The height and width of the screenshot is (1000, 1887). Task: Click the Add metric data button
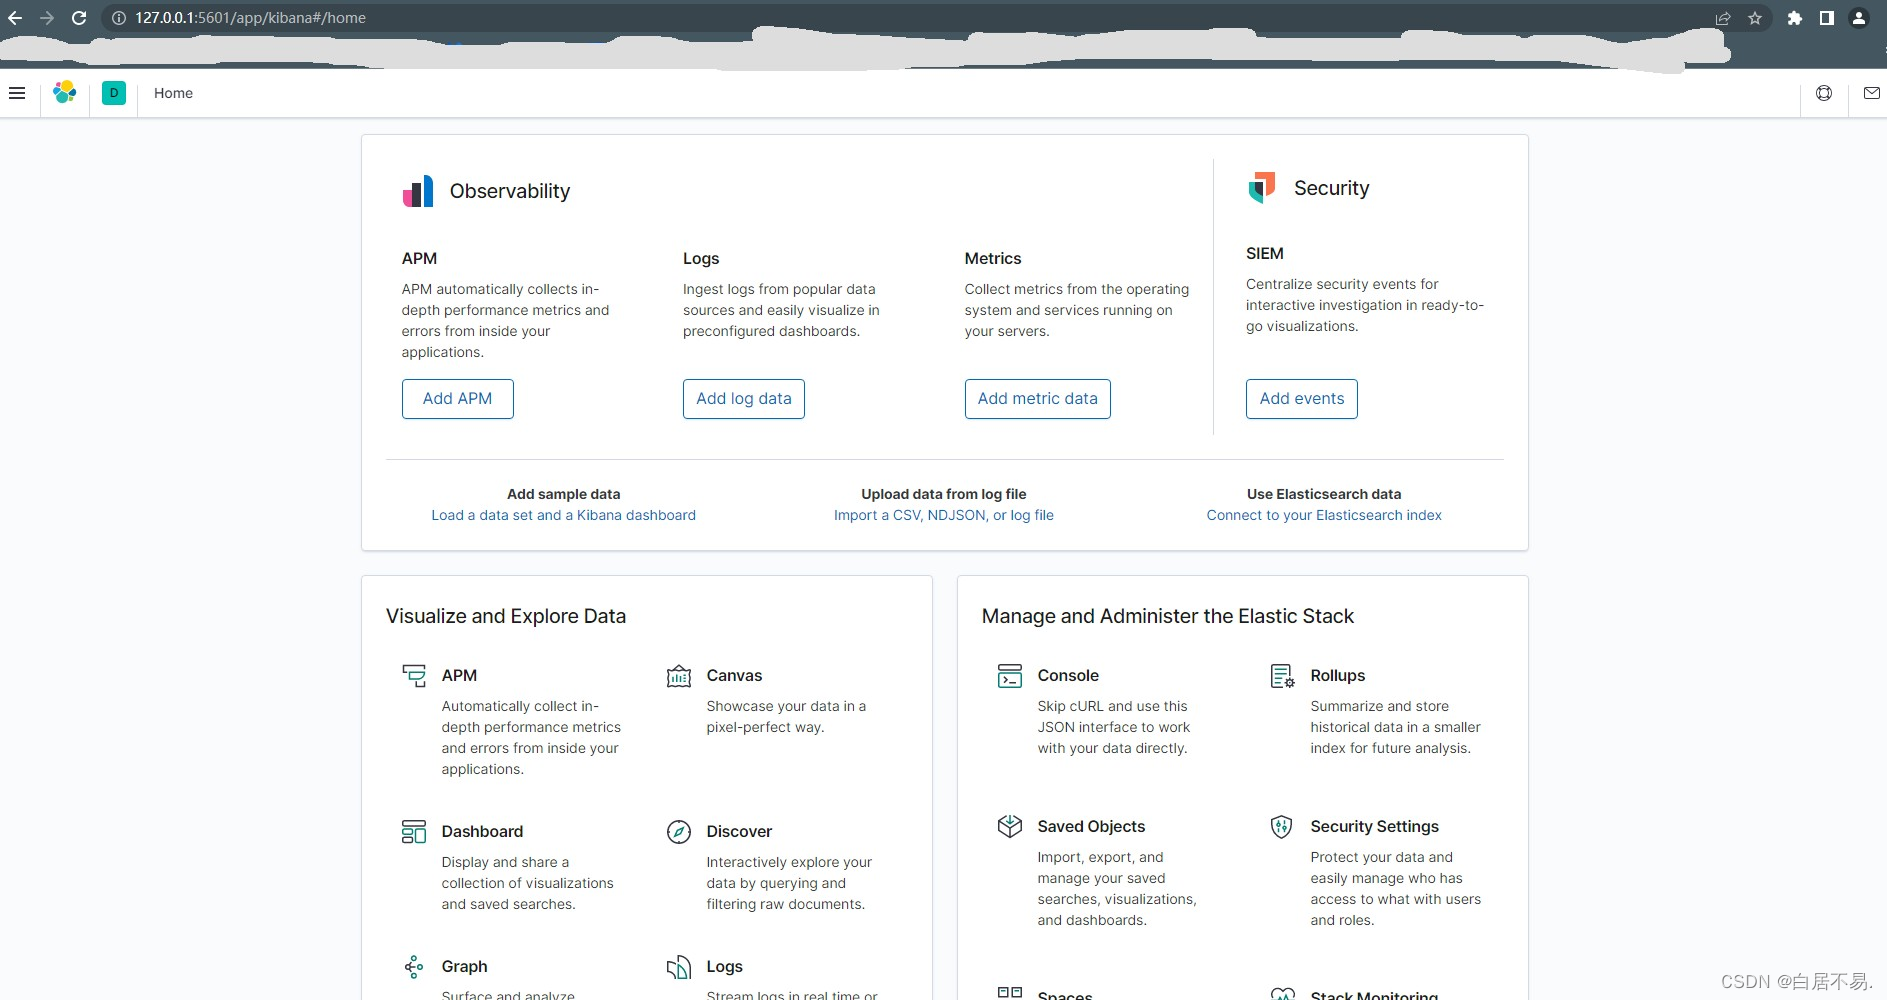click(1038, 399)
